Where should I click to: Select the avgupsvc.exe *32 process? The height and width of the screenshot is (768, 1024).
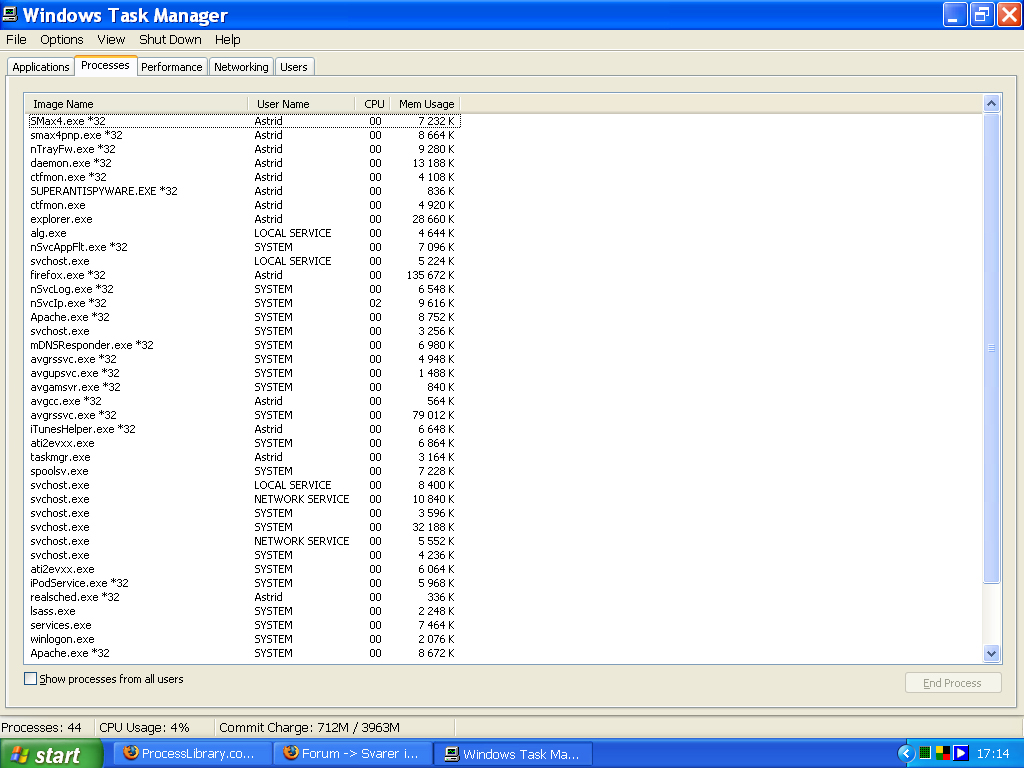point(244,373)
